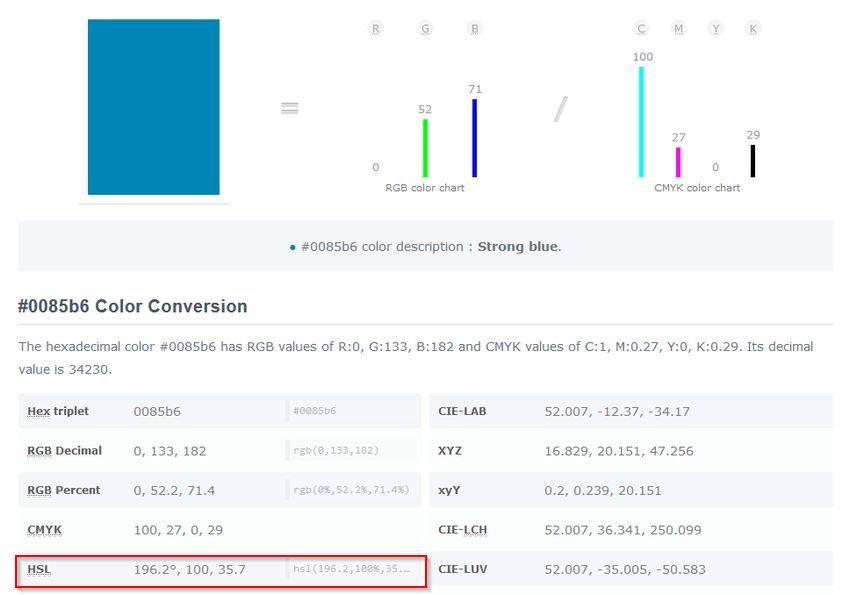Click the CIE-LCH label
The image size is (850, 595).
pos(462,530)
